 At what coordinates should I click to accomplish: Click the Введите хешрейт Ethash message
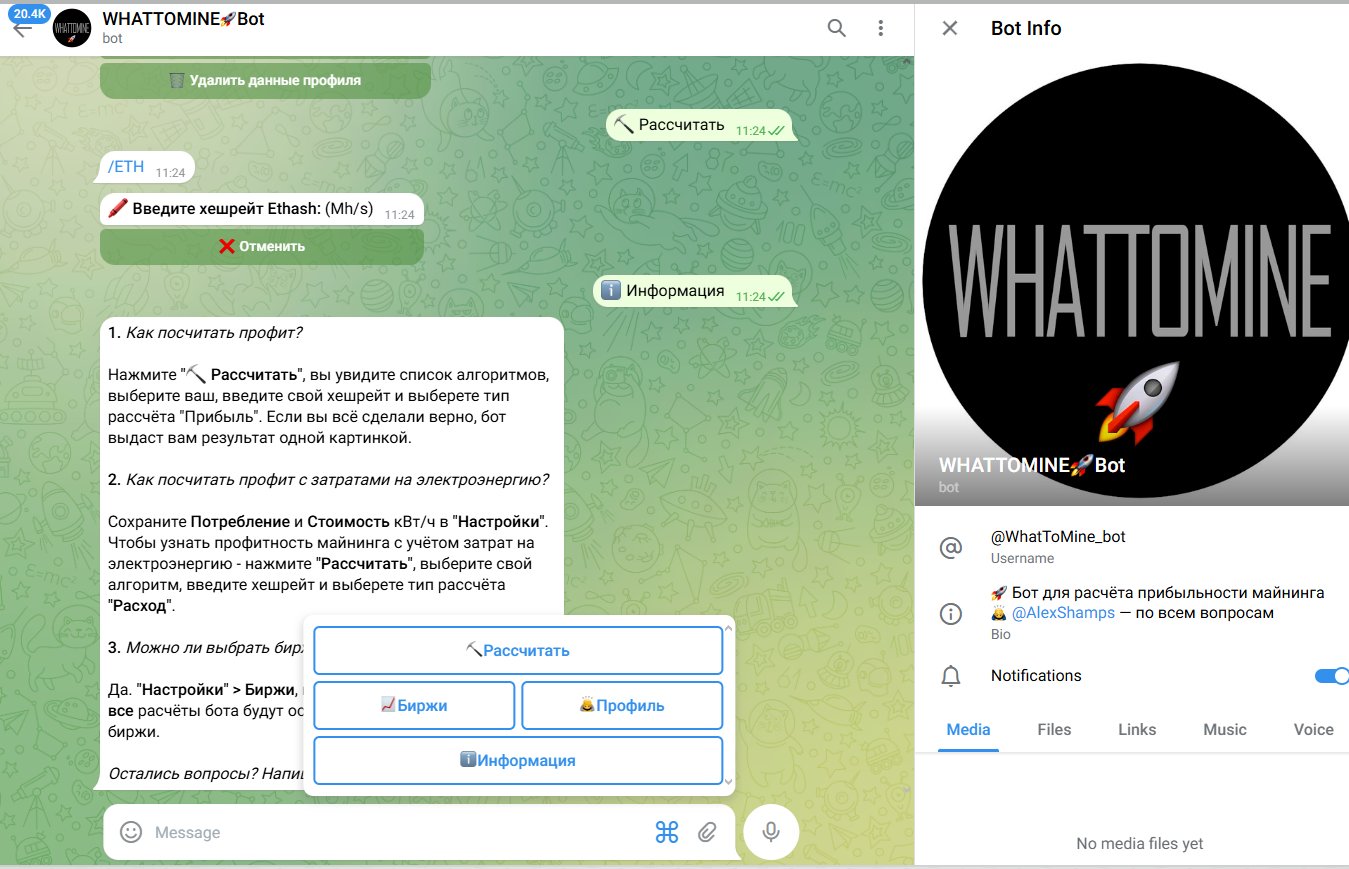[262, 209]
